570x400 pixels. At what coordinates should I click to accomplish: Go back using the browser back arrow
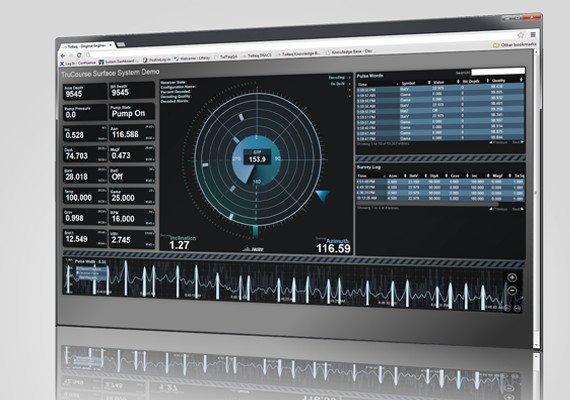coord(63,56)
